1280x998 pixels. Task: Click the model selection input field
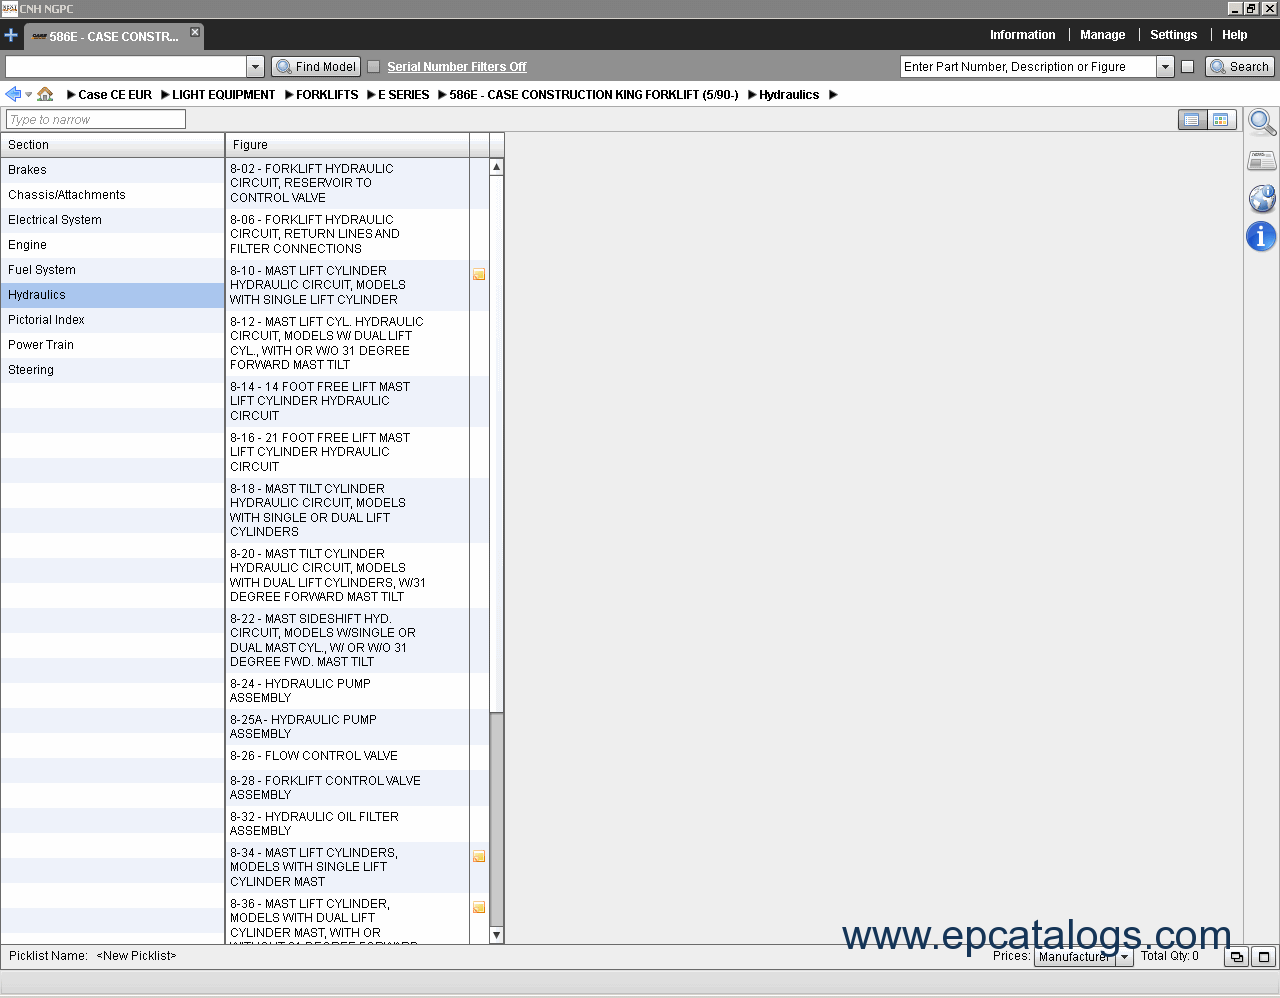[126, 67]
